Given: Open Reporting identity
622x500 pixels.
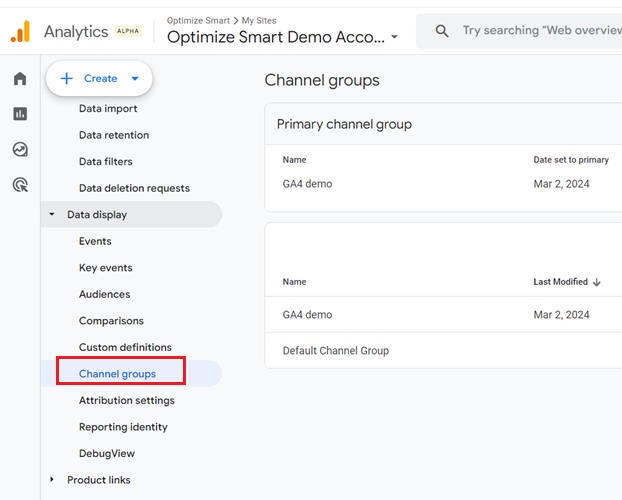Looking at the screenshot, I should (x=123, y=427).
